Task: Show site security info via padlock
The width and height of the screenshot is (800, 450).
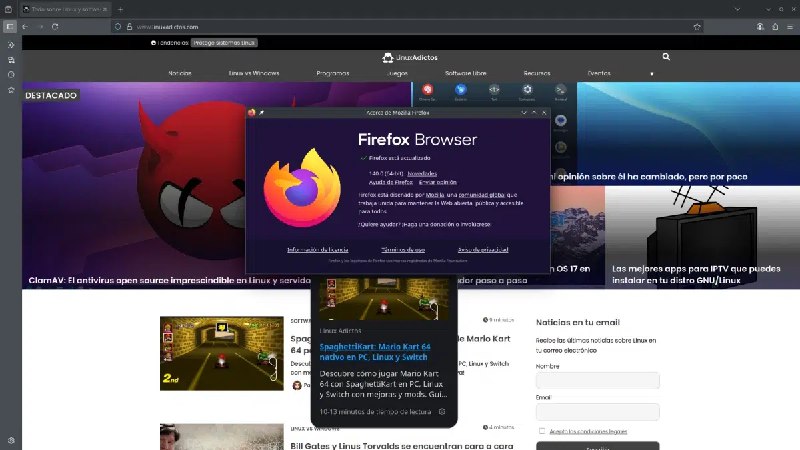Action: coord(129,27)
